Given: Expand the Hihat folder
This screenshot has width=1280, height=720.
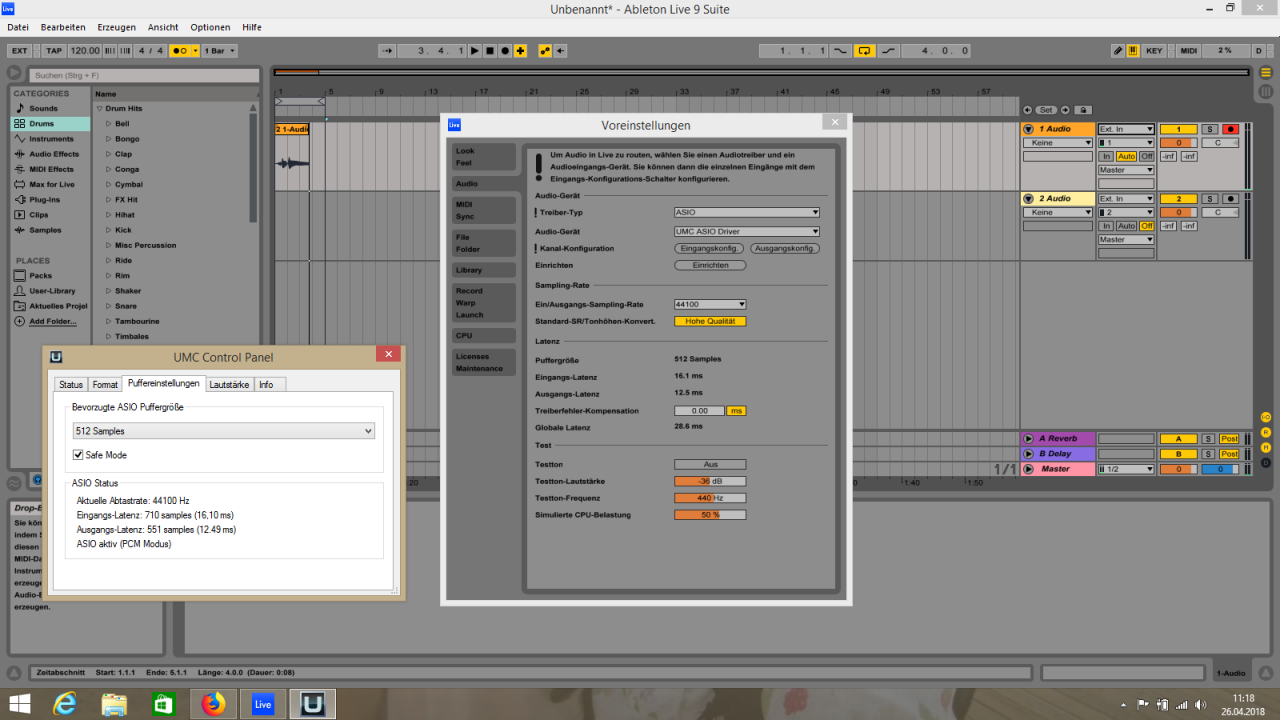Looking at the screenshot, I should [109, 215].
